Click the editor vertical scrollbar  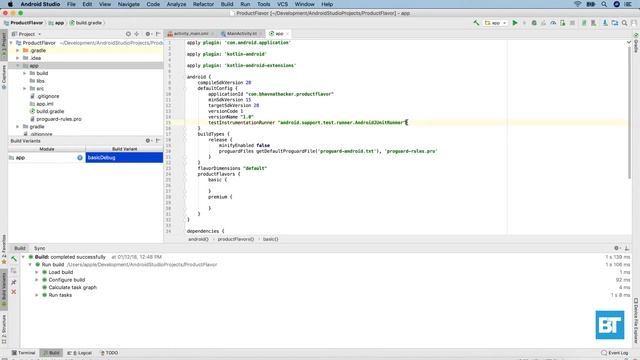coord(629,112)
